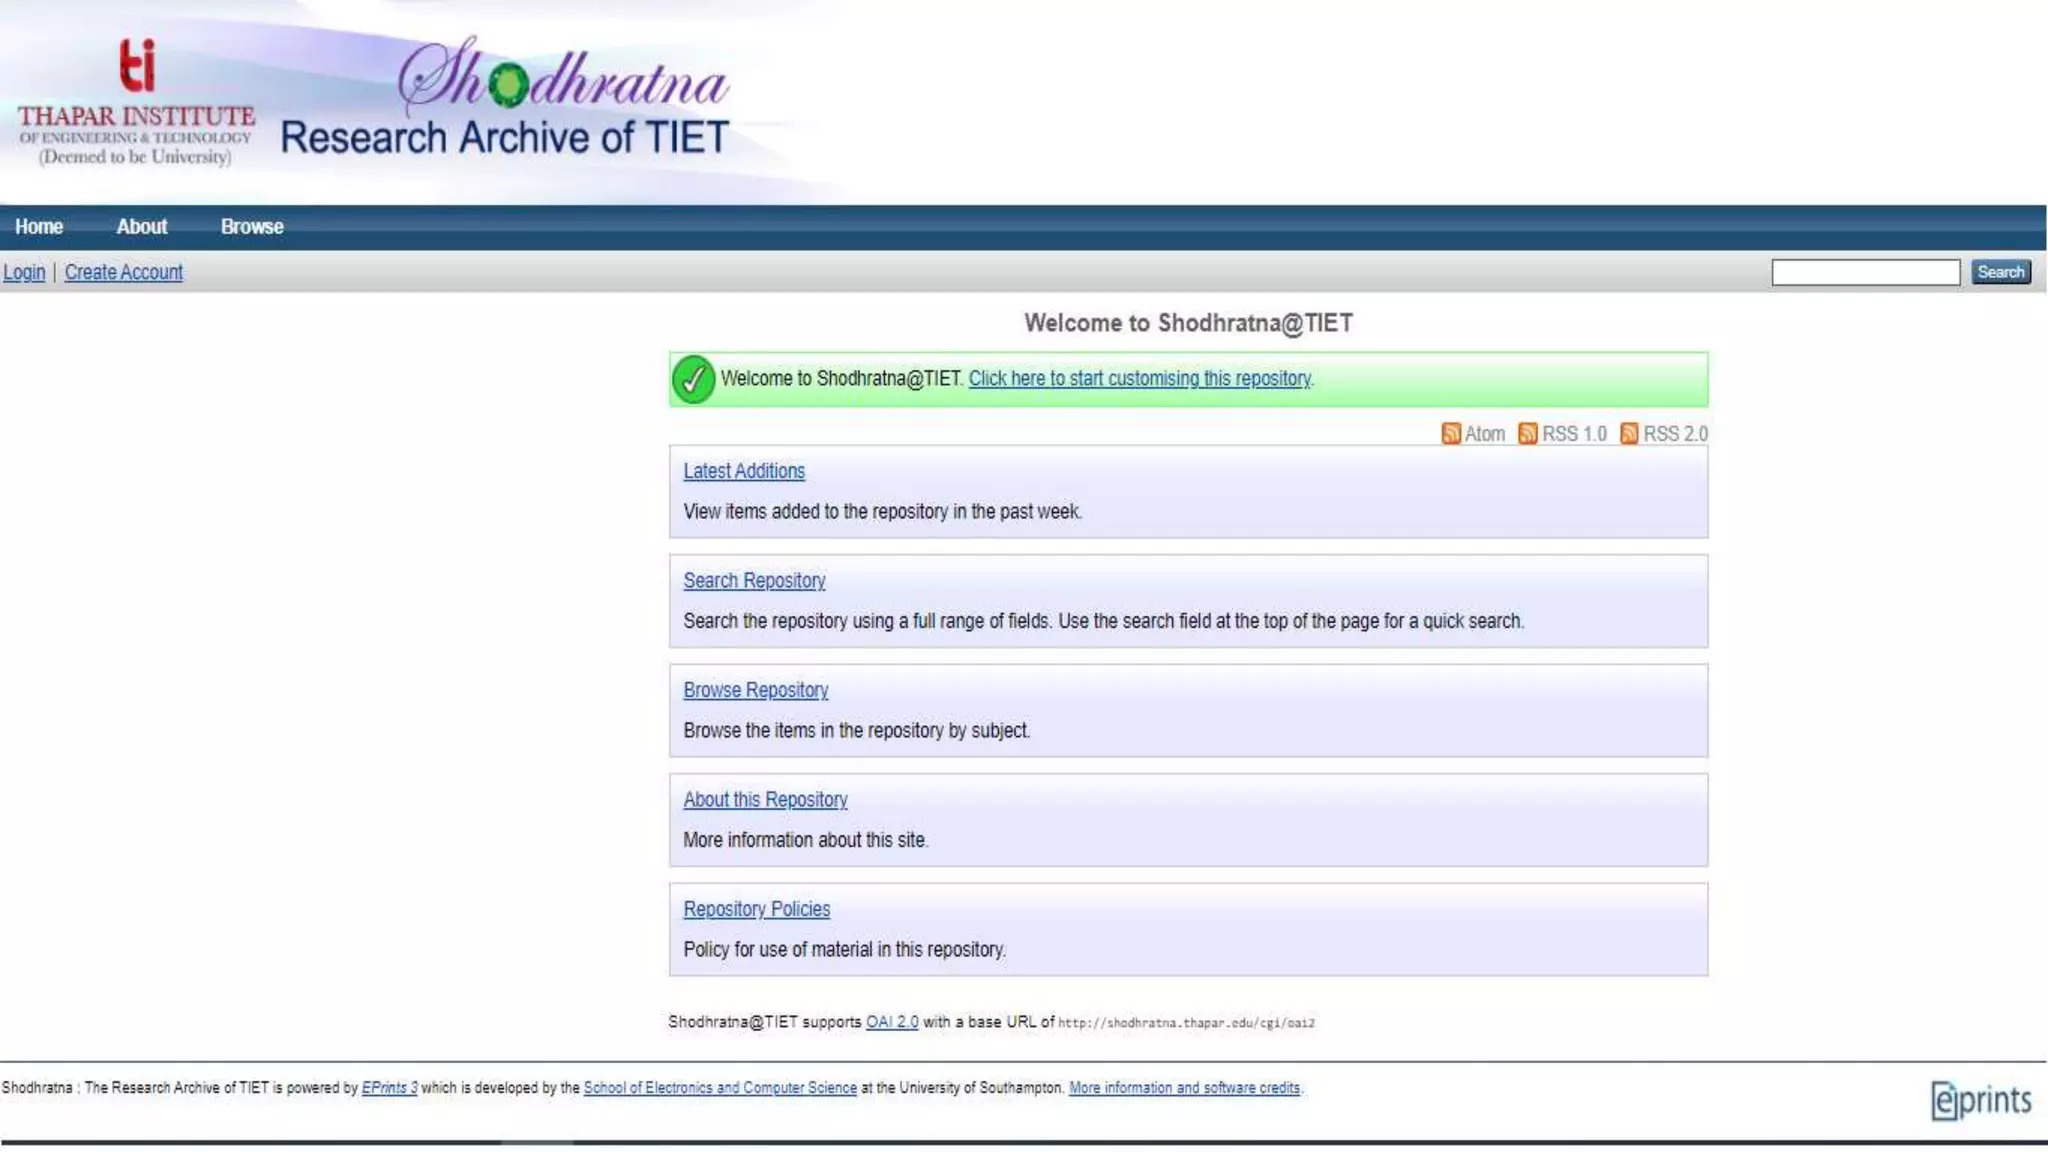This screenshot has height=1152, width=2048.
Task: Open the Home menu item
Action: (39, 227)
